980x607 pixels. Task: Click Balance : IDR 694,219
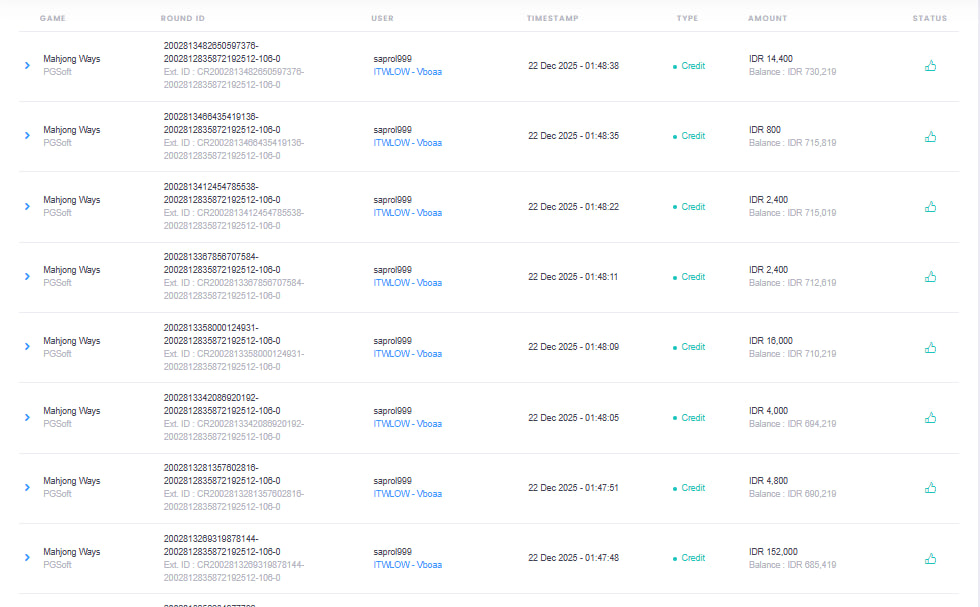[792, 424]
